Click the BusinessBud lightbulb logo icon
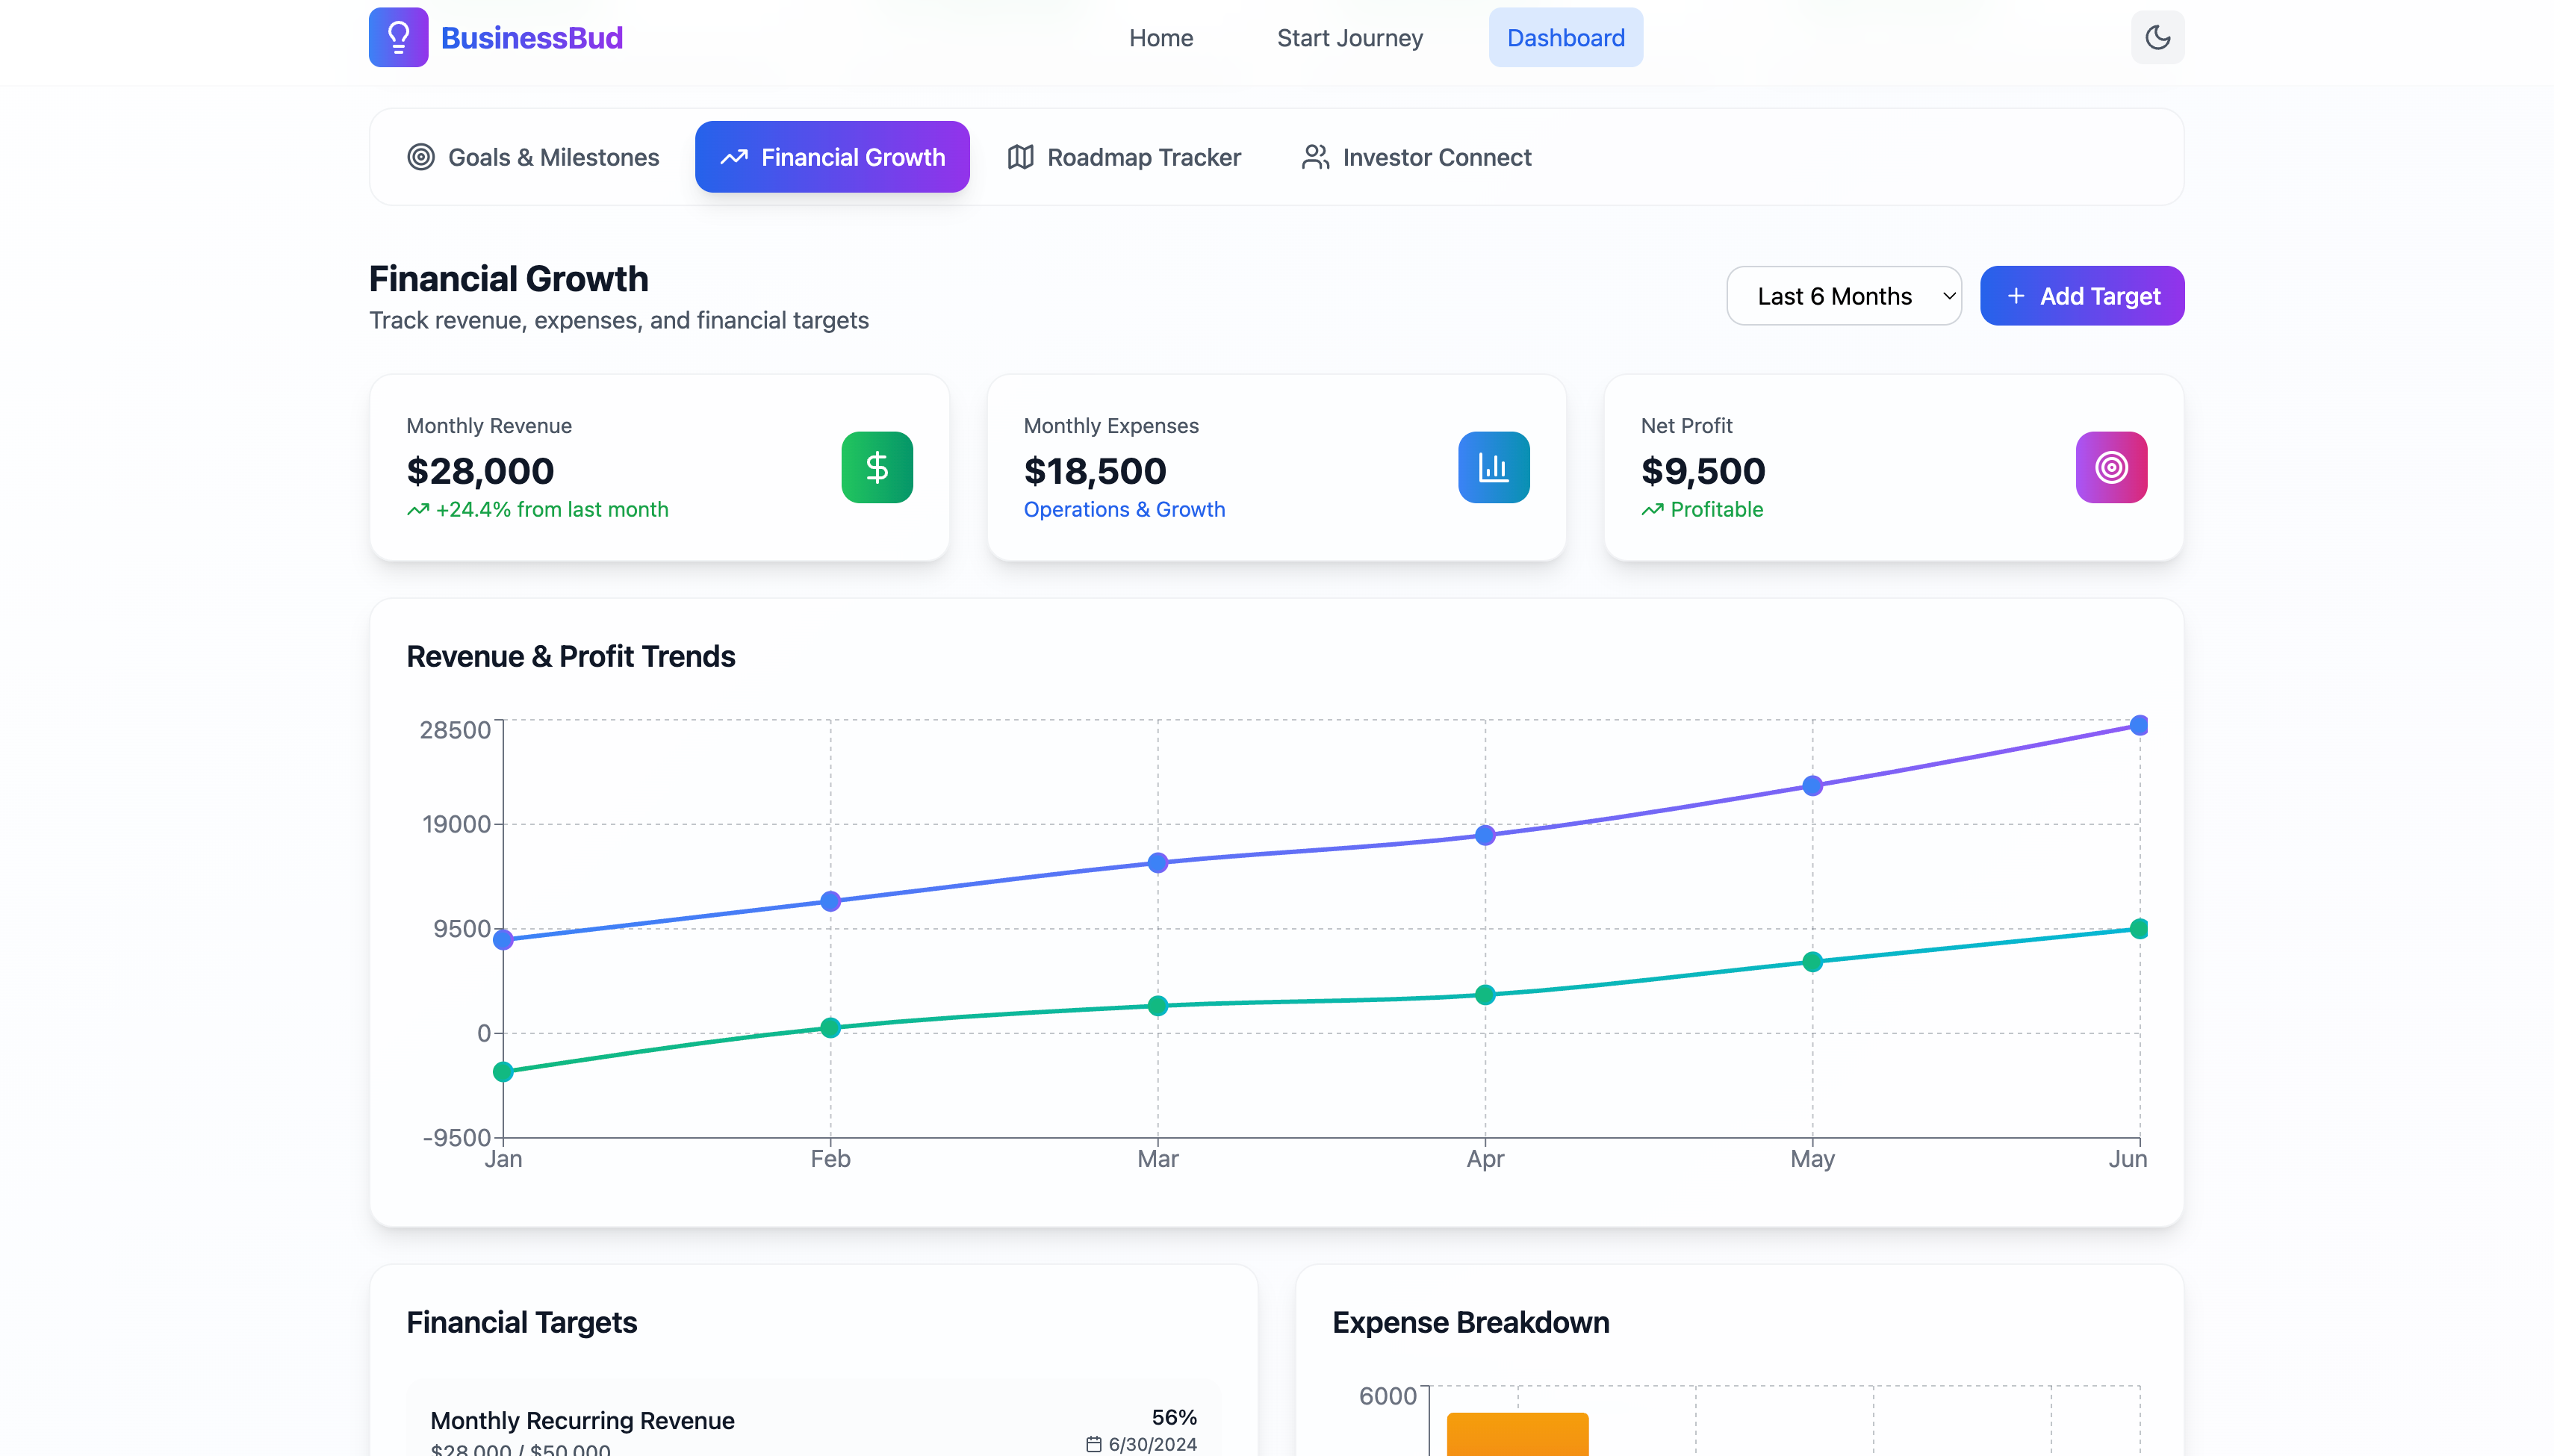This screenshot has width=2554, height=1456. click(398, 37)
